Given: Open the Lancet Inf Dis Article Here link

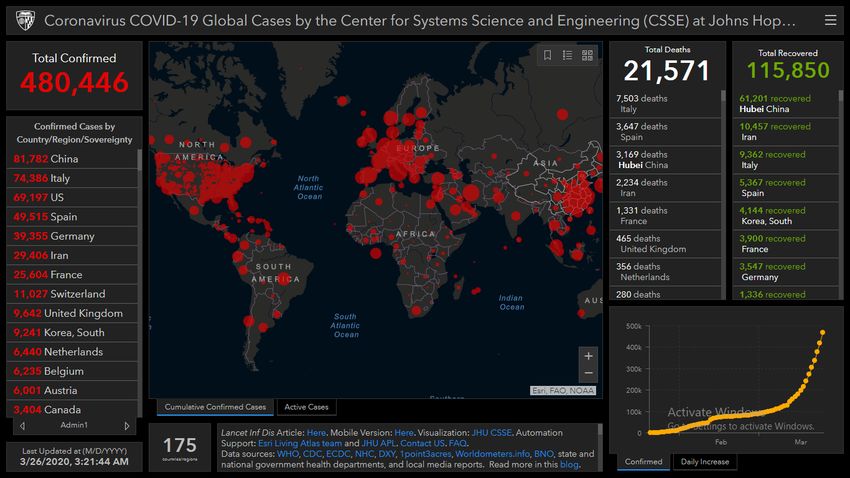Looking at the screenshot, I should coord(316,432).
